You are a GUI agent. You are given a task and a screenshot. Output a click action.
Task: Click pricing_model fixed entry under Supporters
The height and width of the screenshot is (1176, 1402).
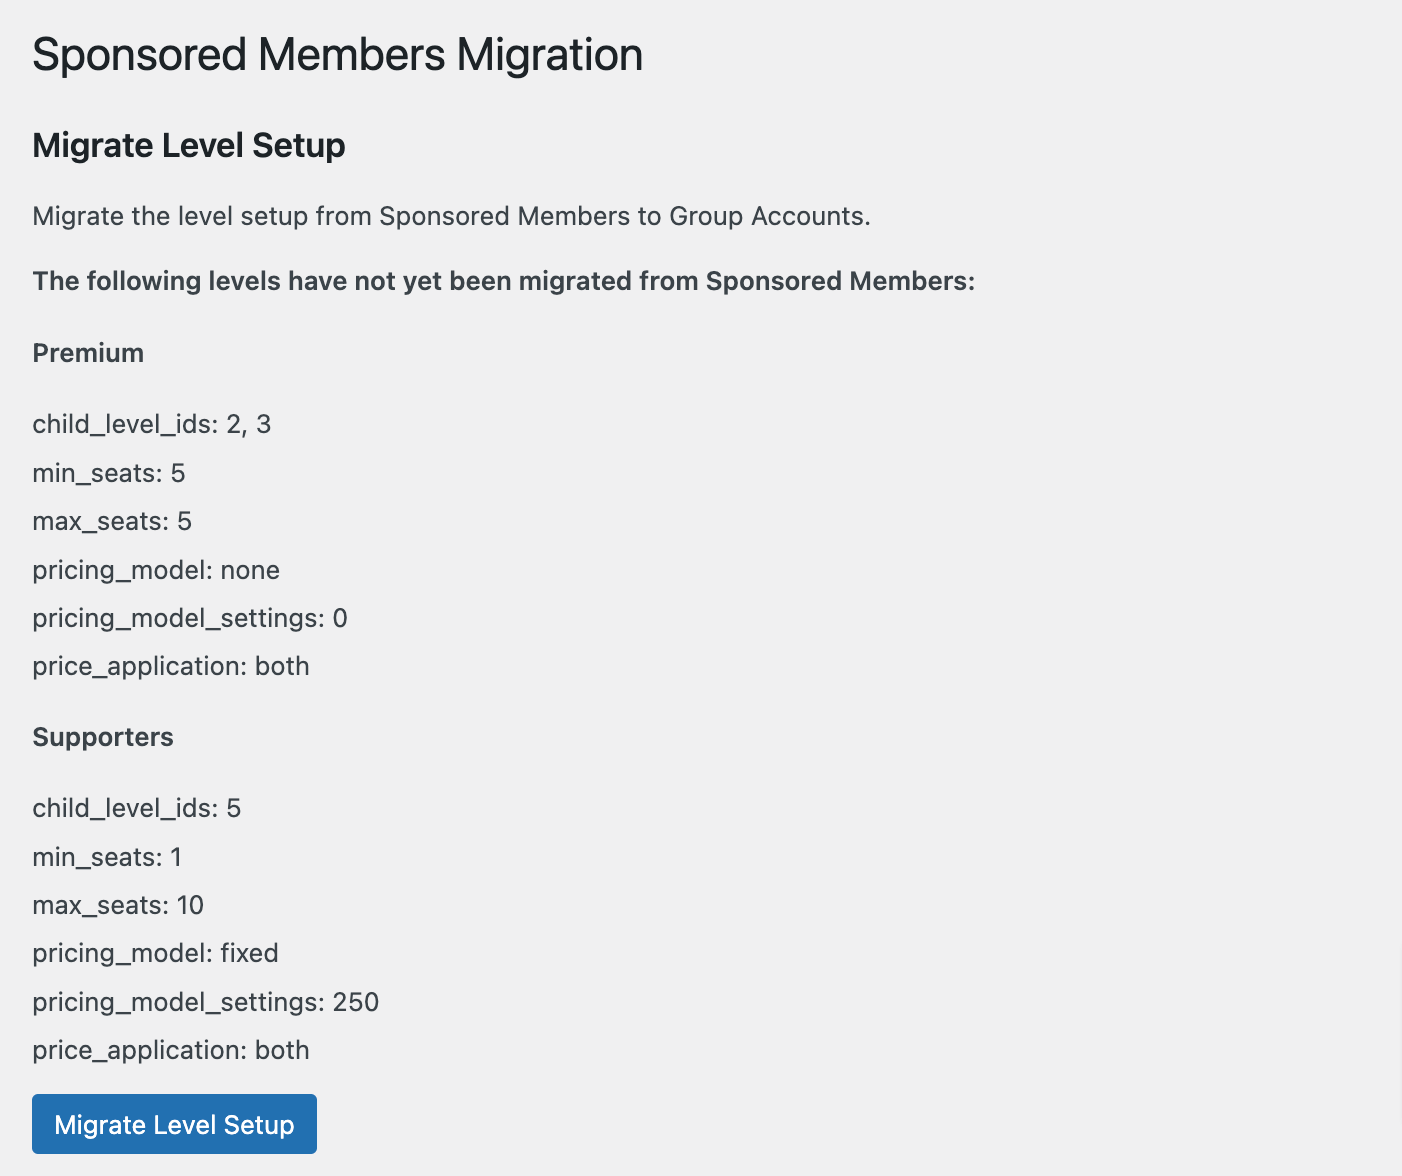[155, 953]
